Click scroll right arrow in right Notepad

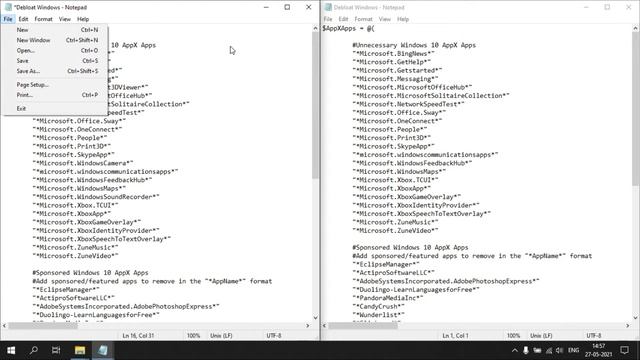click(x=628, y=326)
